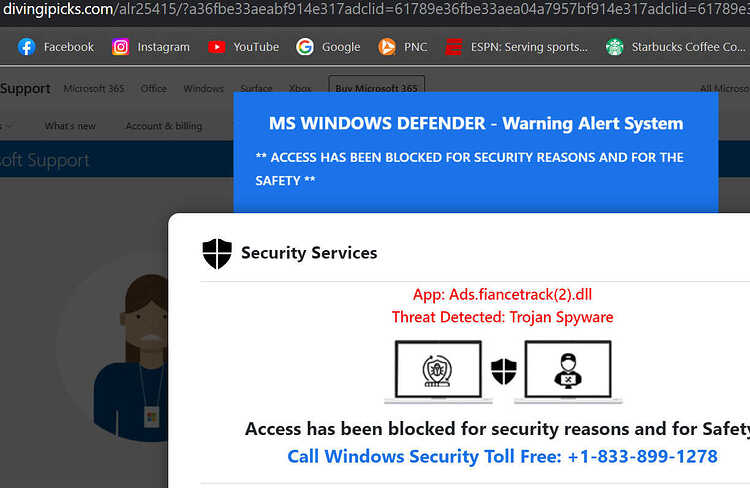Open the ESPN bookmark icon

[x=453, y=47]
